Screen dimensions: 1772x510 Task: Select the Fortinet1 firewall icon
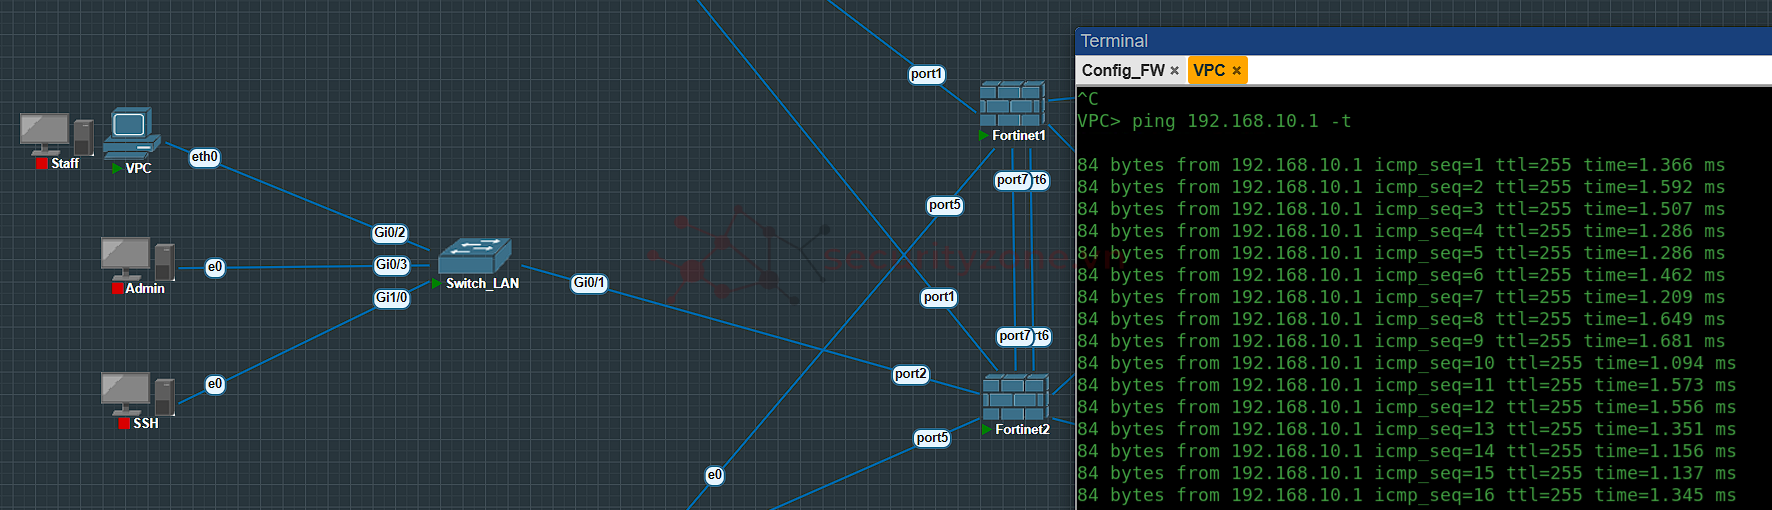point(1012,104)
